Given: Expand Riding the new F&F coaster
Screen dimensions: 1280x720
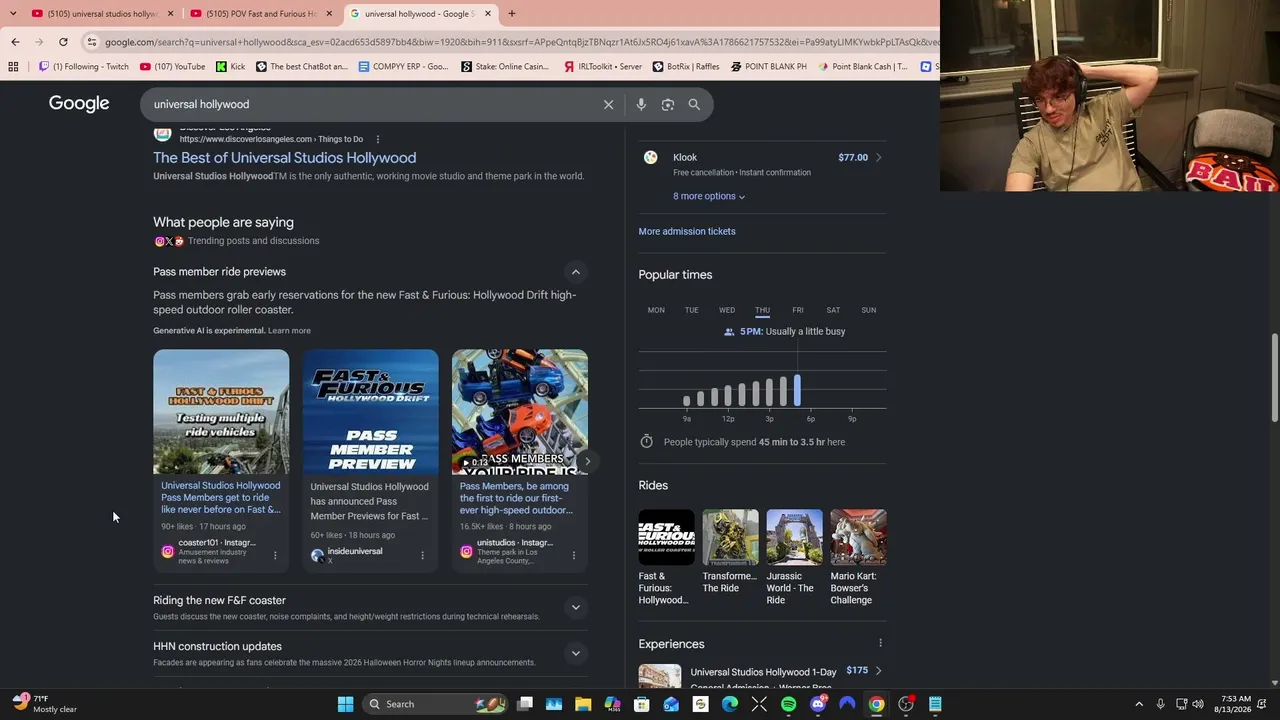Looking at the screenshot, I should coord(575,607).
